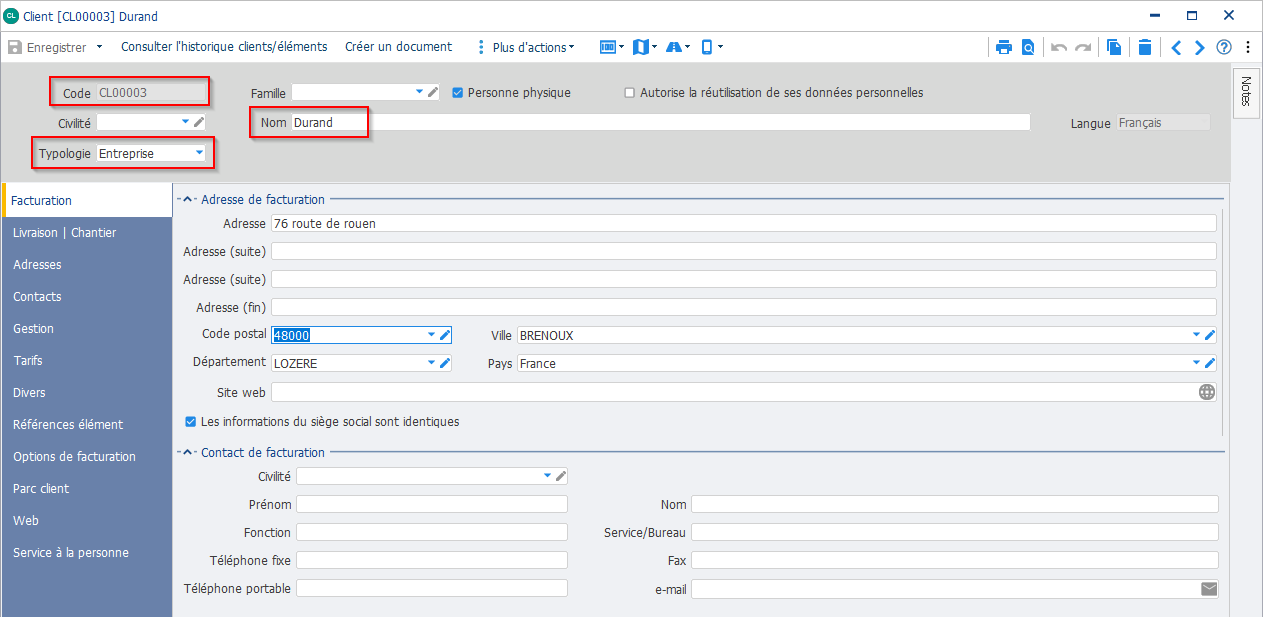Select the Livraison | Chantier tab
The image size is (1263, 617).
pos(87,232)
